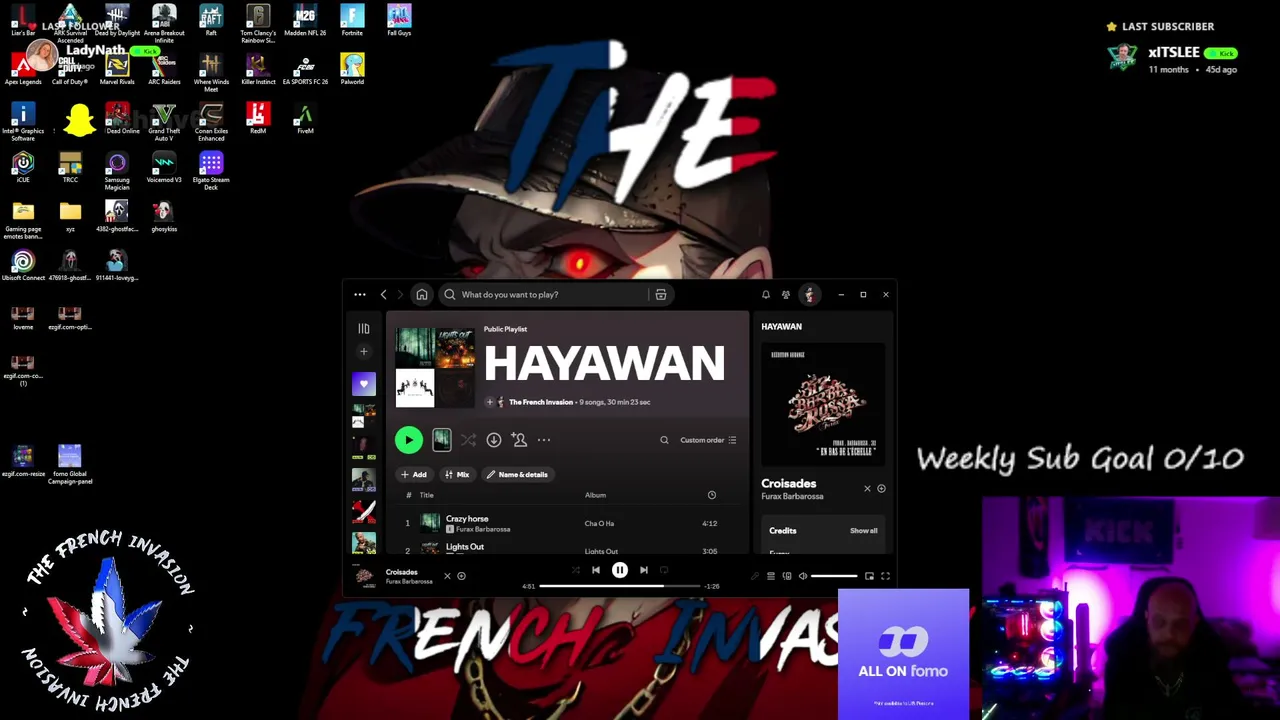This screenshot has height=720, width=1280.
Task: Select Grand Theft Auto V shortcut
Action: [x=164, y=120]
